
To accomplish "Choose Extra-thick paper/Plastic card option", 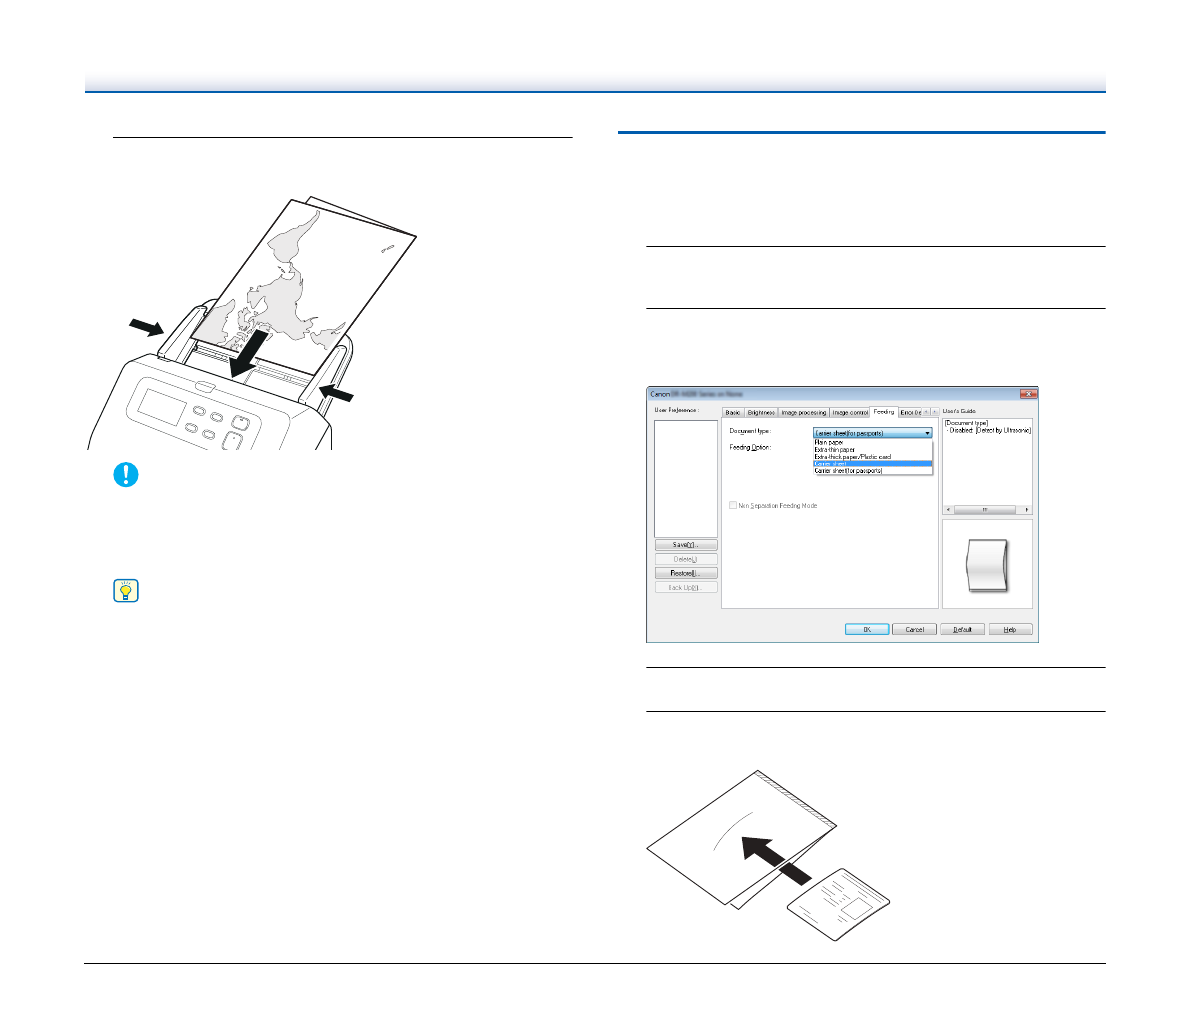I will tap(852, 456).
